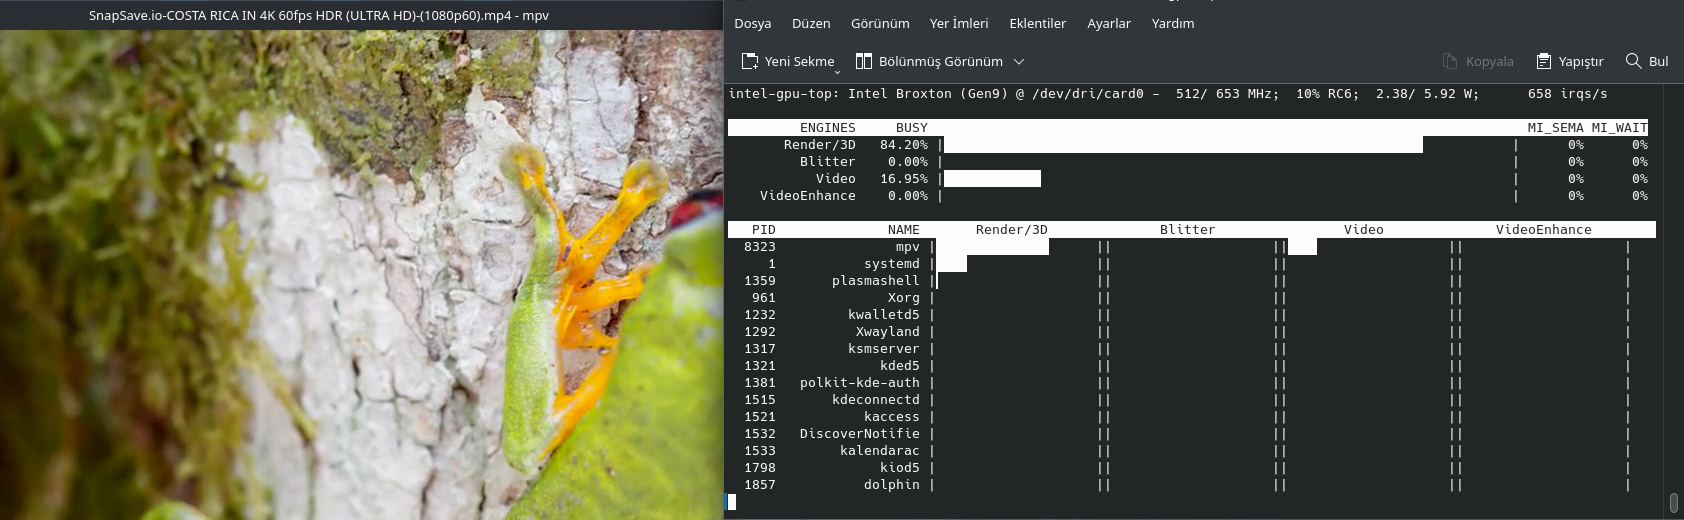The height and width of the screenshot is (520, 1684).
Task: Click the Xwayland process name
Action: click(888, 332)
